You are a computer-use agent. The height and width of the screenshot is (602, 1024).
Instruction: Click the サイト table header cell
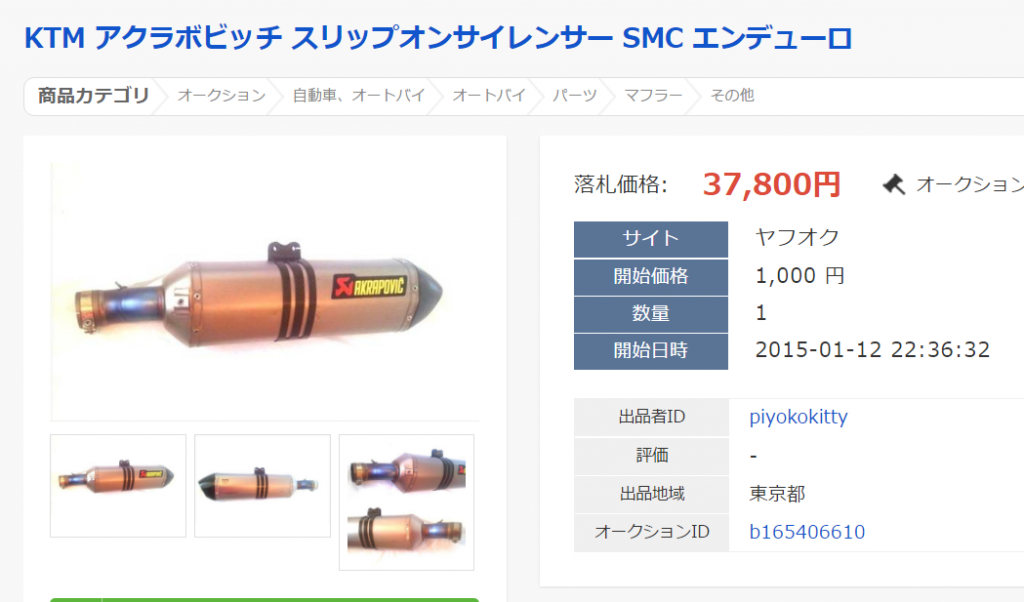tap(650, 239)
